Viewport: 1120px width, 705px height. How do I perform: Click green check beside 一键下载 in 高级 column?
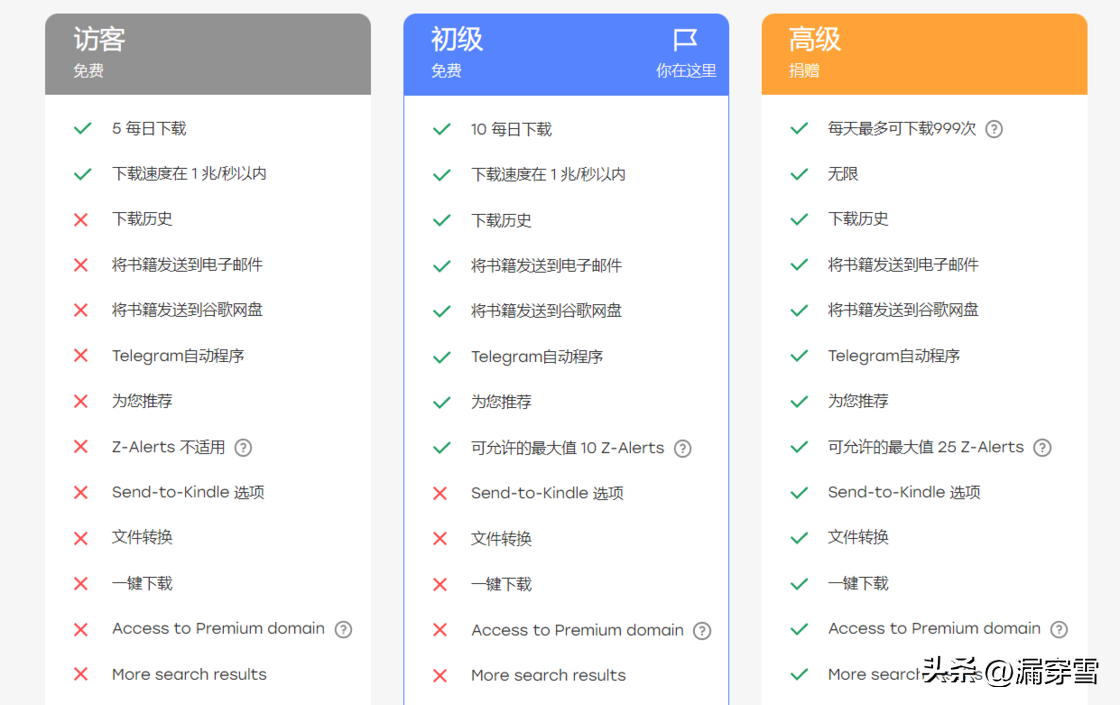point(799,584)
